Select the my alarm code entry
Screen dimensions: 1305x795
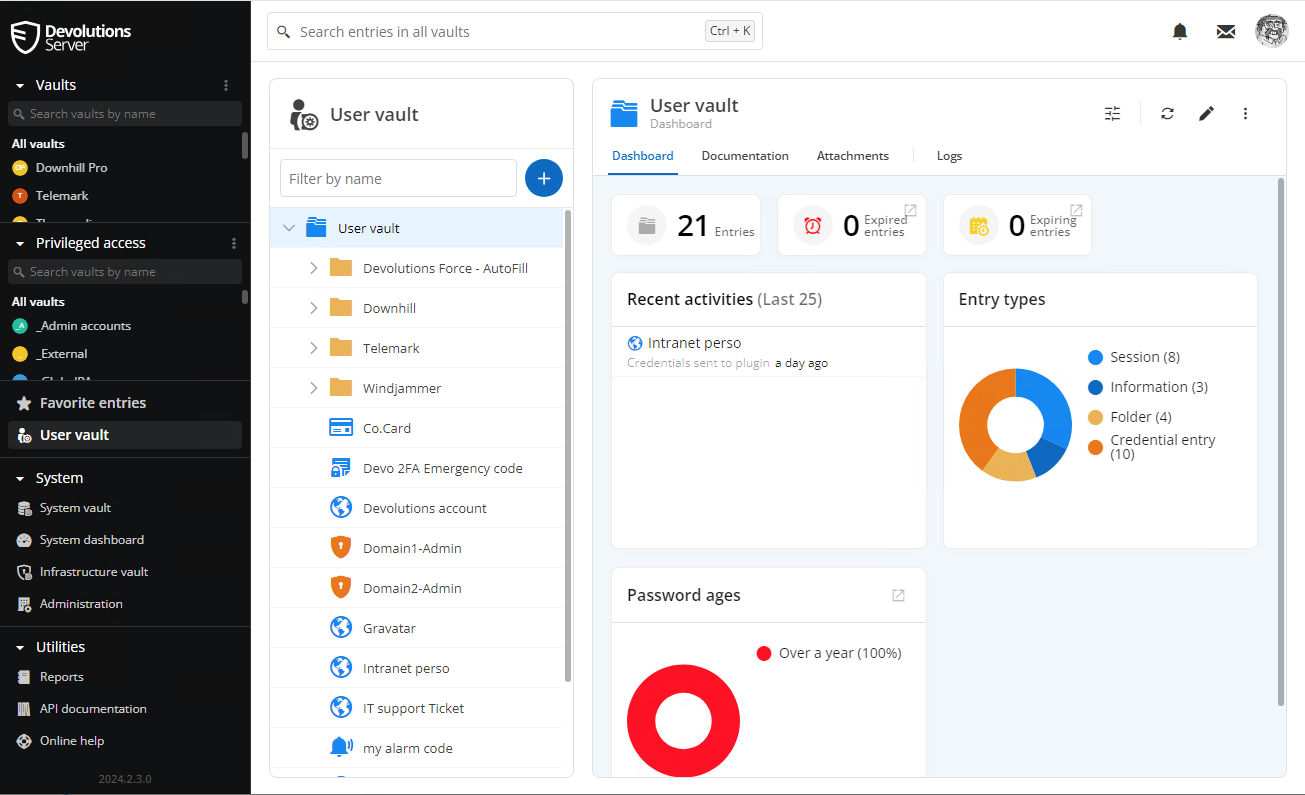click(417, 748)
